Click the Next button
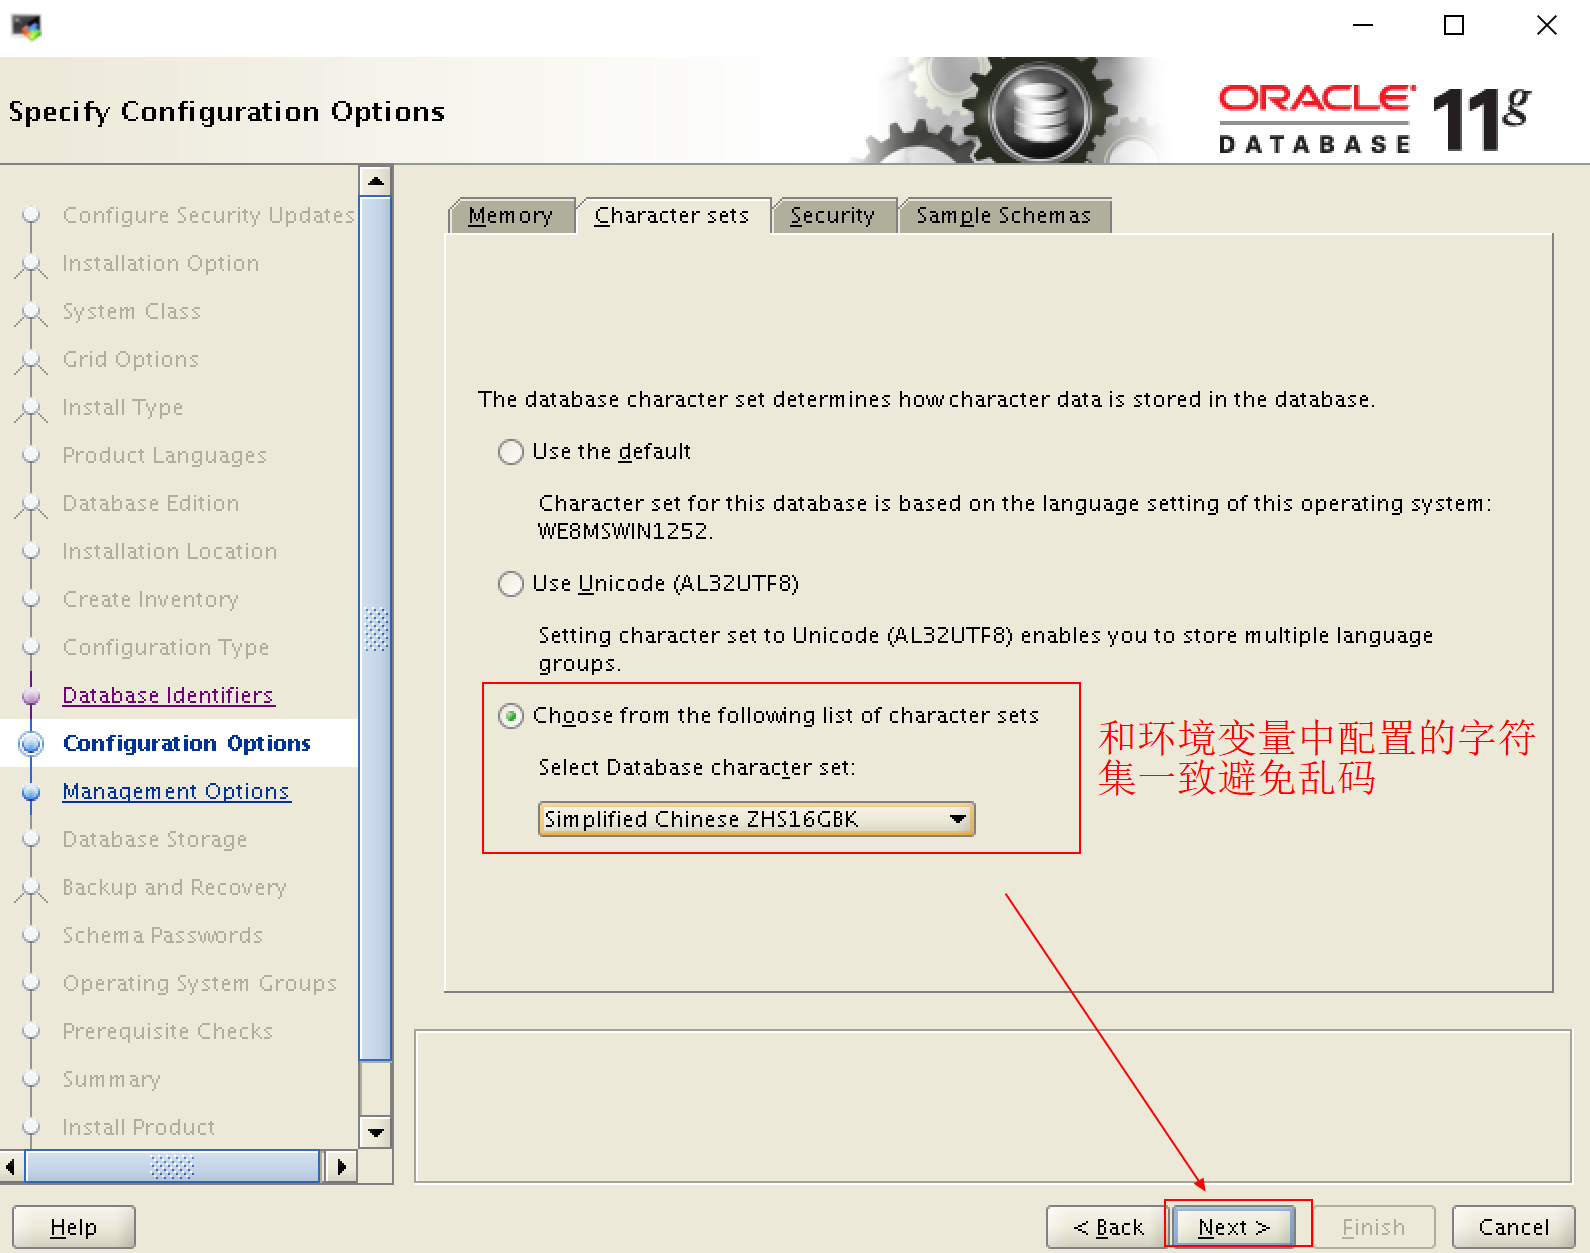This screenshot has height=1253, width=1590. [1233, 1227]
